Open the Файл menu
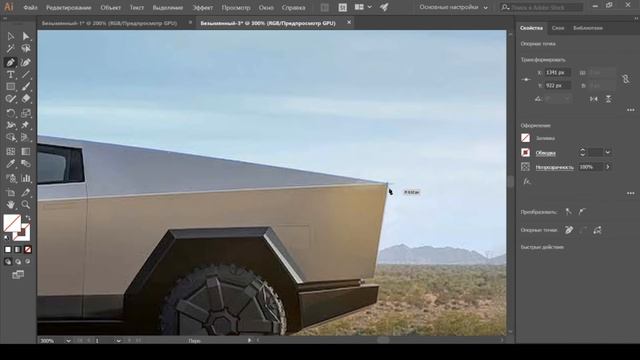Image resolution: width=640 pixels, height=360 pixels. pyautogui.click(x=31, y=7)
